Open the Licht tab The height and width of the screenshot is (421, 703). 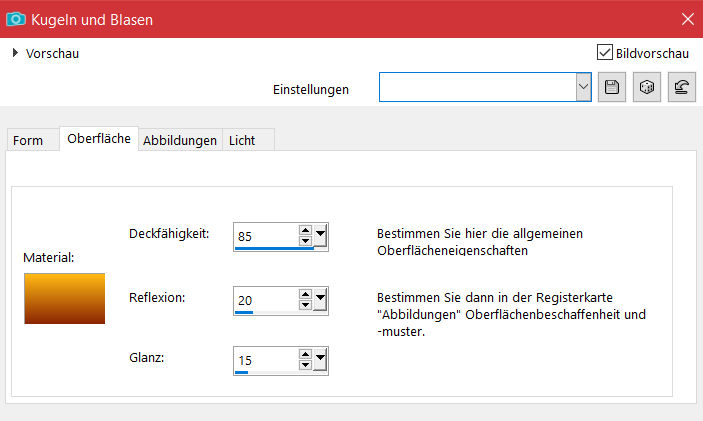[242, 141]
